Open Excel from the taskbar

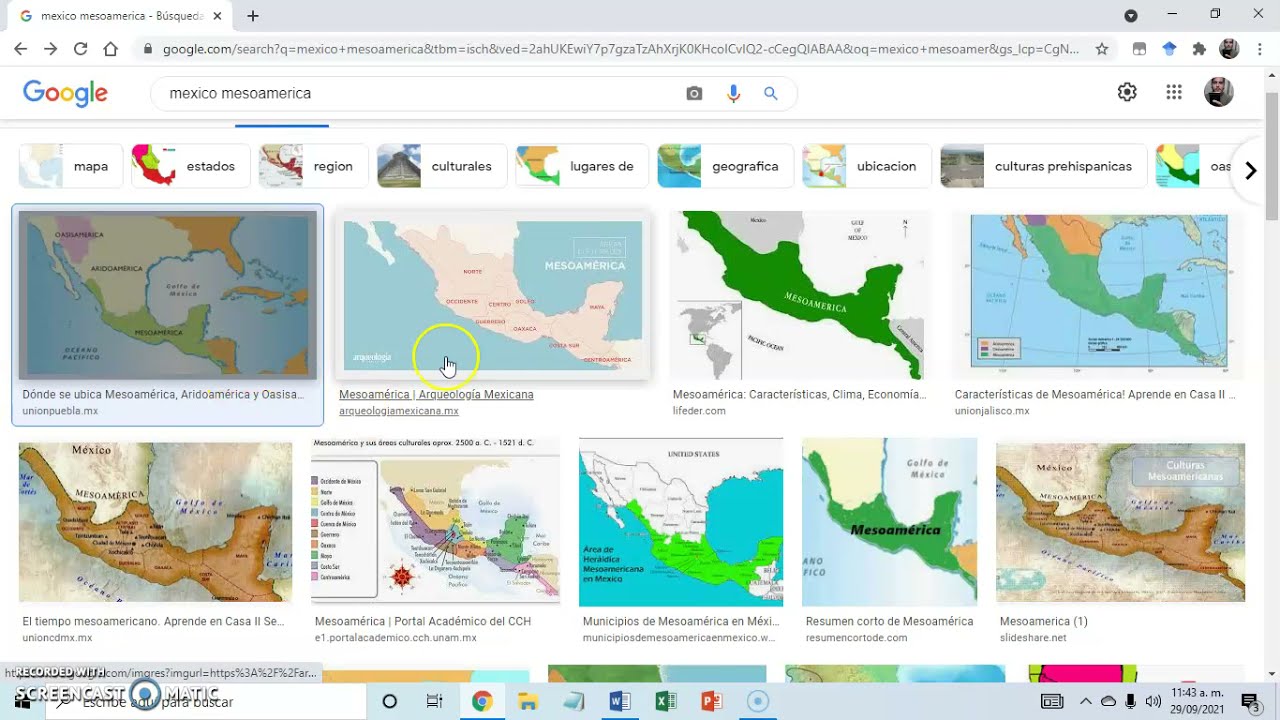[x=666, y=701]
